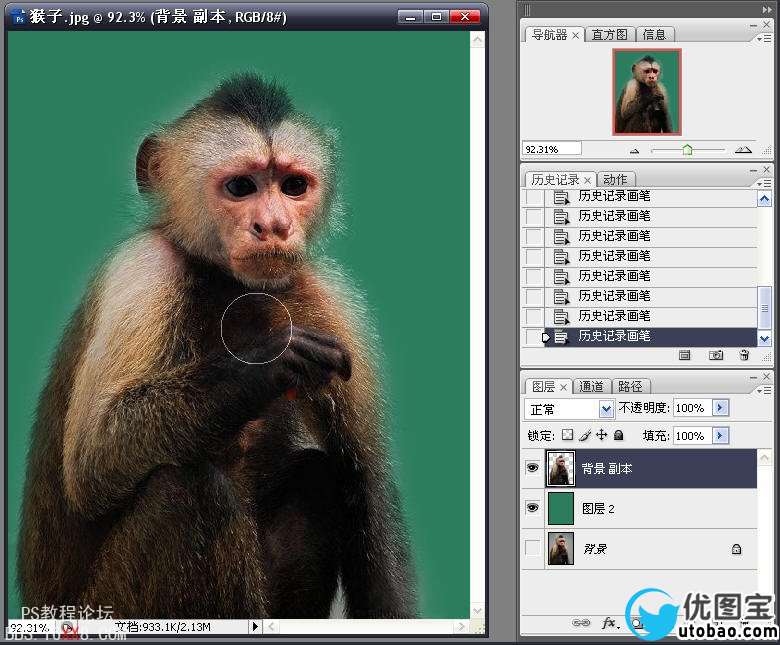Click the navigator 92.31% zoom field
Image resolution: width=780 pixels, height=645 pixels.
pos(551,149)
